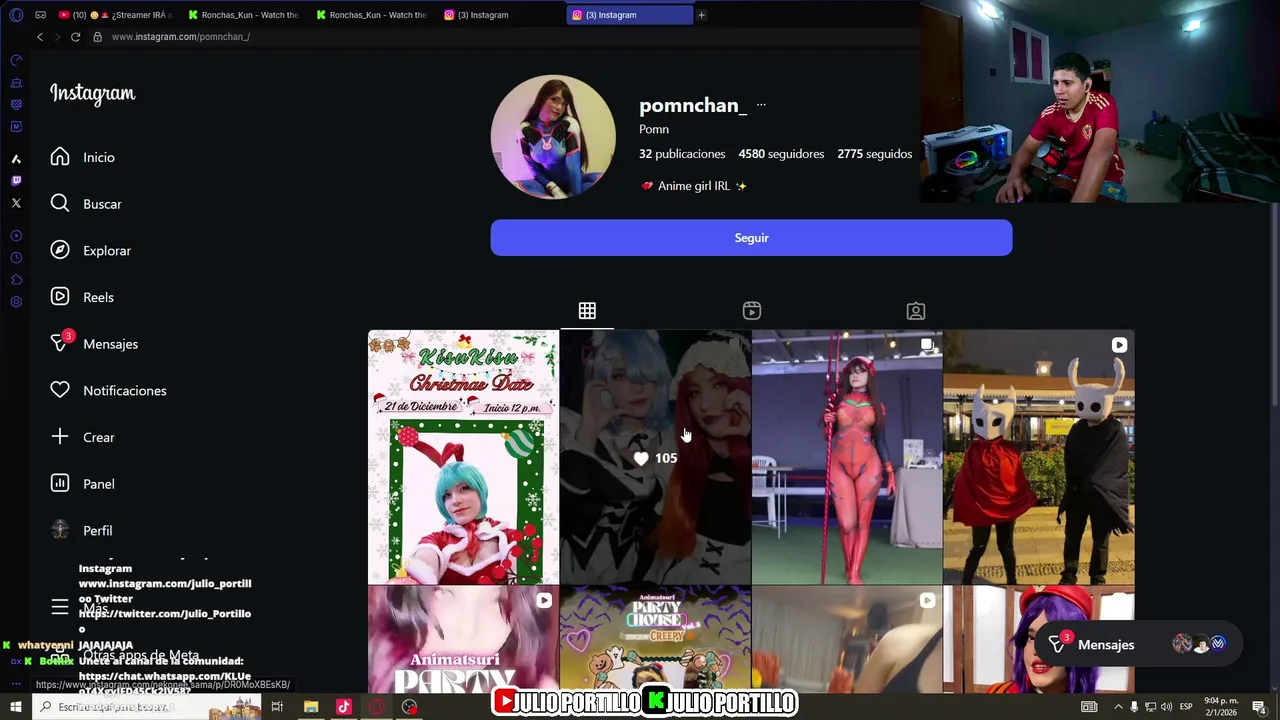
Task: Select the posts grid tab
Action: (x=587, y=311)
